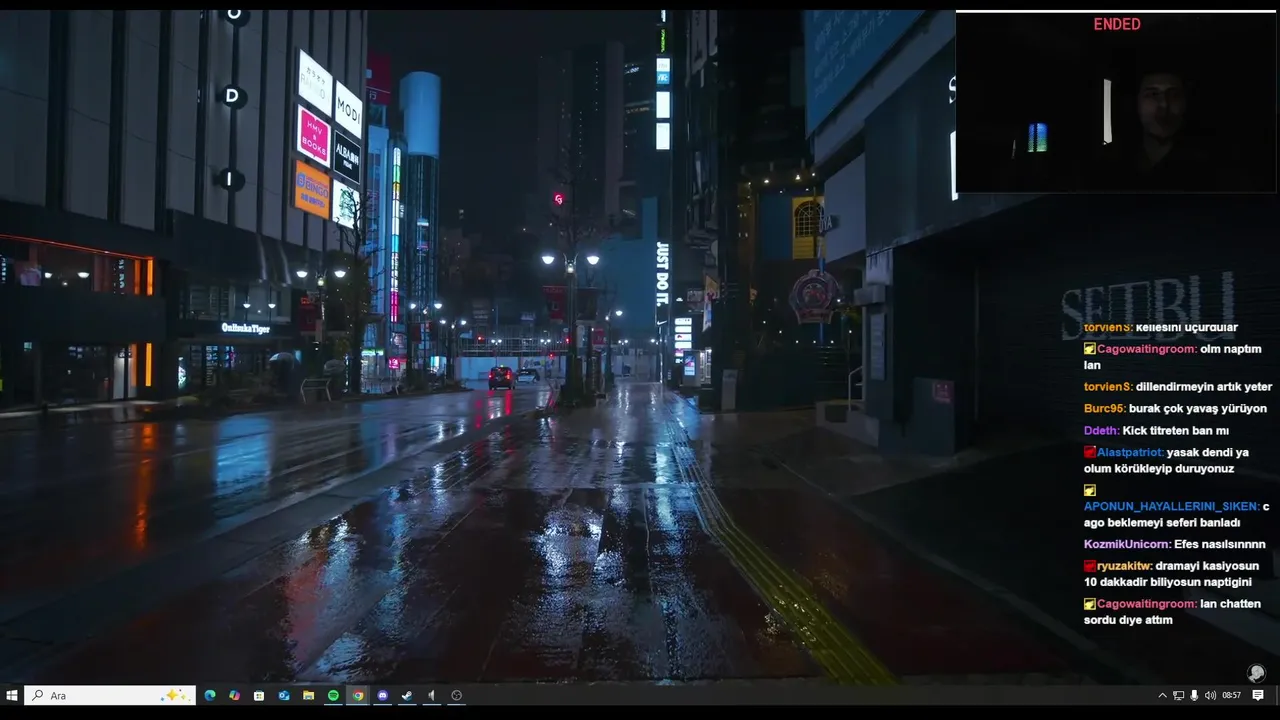This screenshot has height=720, width=1280.
Task: Open Outlook from the taskbar
Action: (284, 695)
